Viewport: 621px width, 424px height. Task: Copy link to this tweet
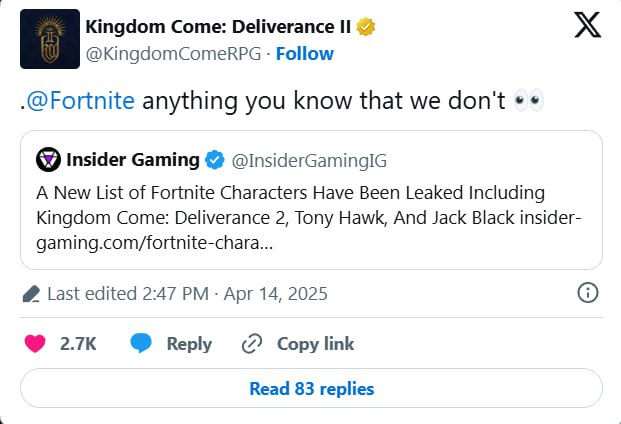tap(315, 344)
